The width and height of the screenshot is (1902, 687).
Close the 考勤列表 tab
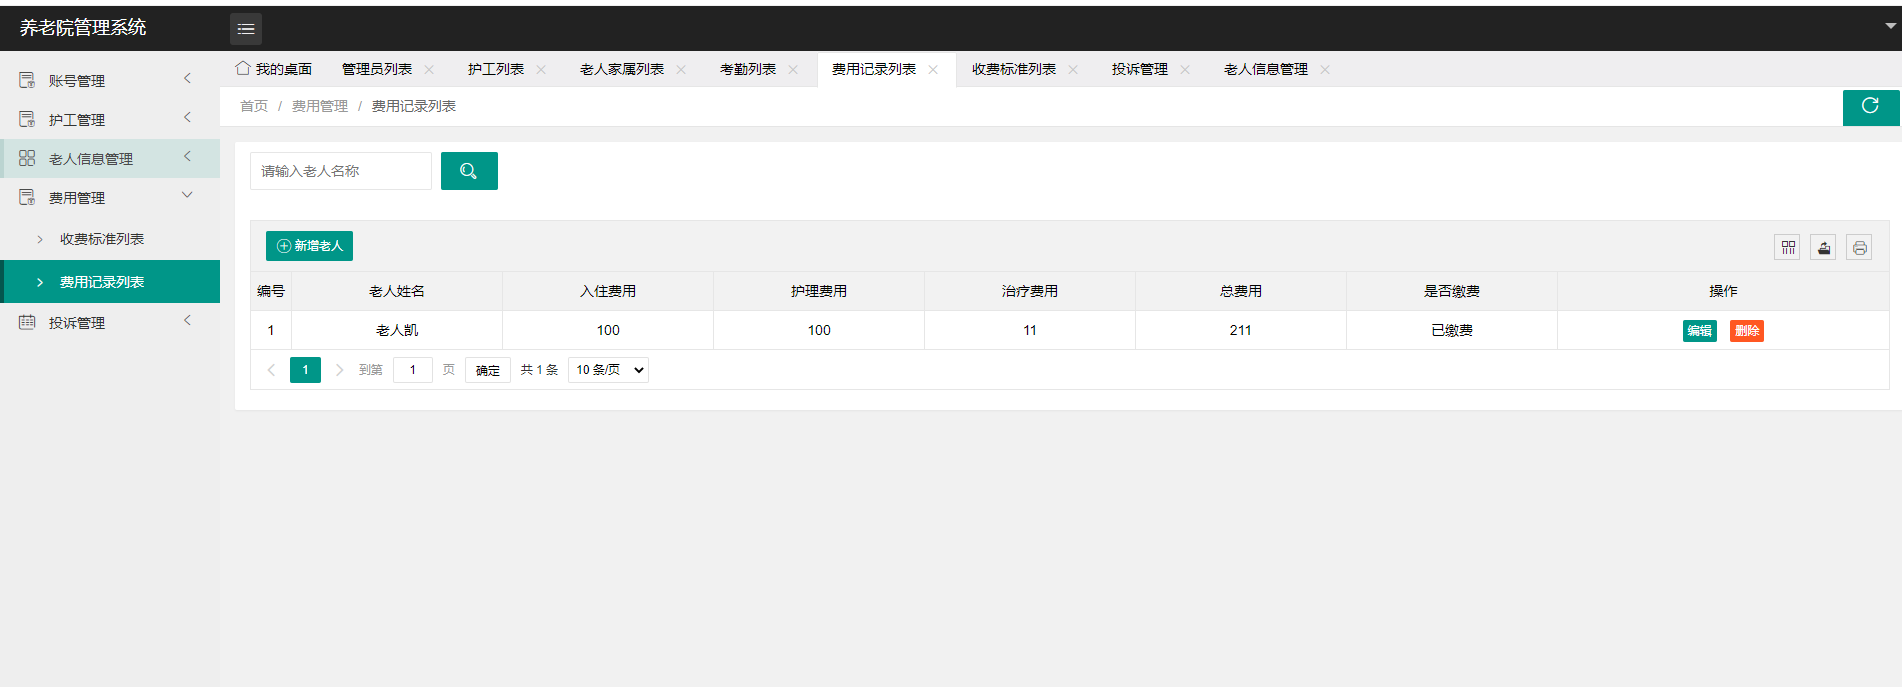[x=793, y=69]
